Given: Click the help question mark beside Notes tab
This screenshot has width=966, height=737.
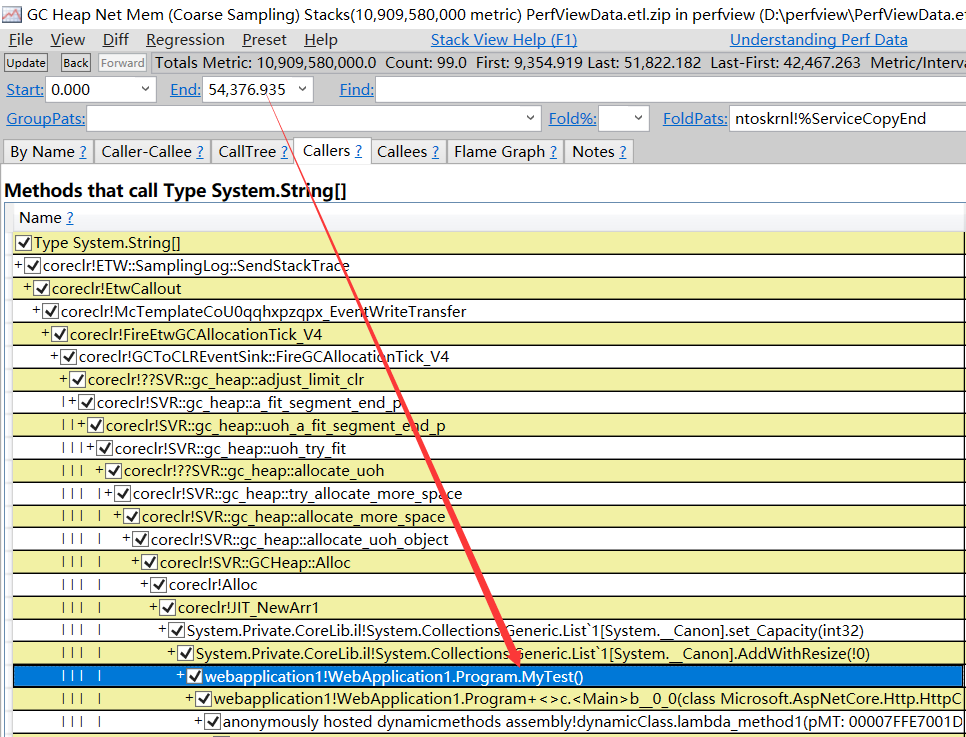Looking at the screenshot, I should pos(623,152).
